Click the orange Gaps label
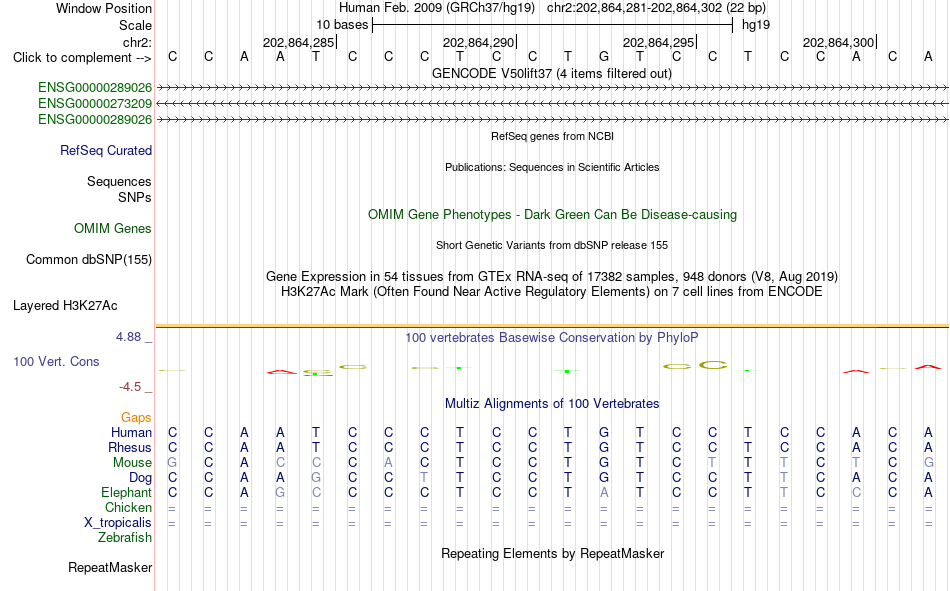The image size is (950, 591). (x=136, y=417)
